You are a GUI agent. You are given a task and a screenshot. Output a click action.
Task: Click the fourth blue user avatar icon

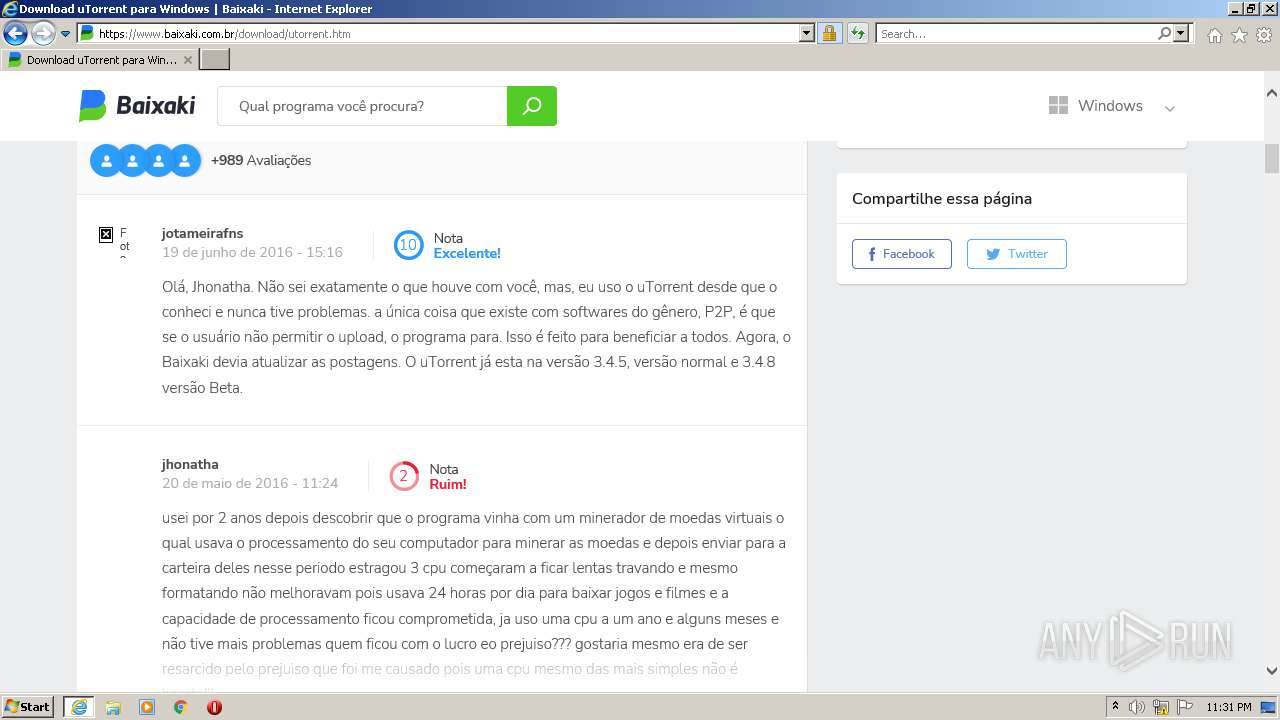[x=184, y=160]
